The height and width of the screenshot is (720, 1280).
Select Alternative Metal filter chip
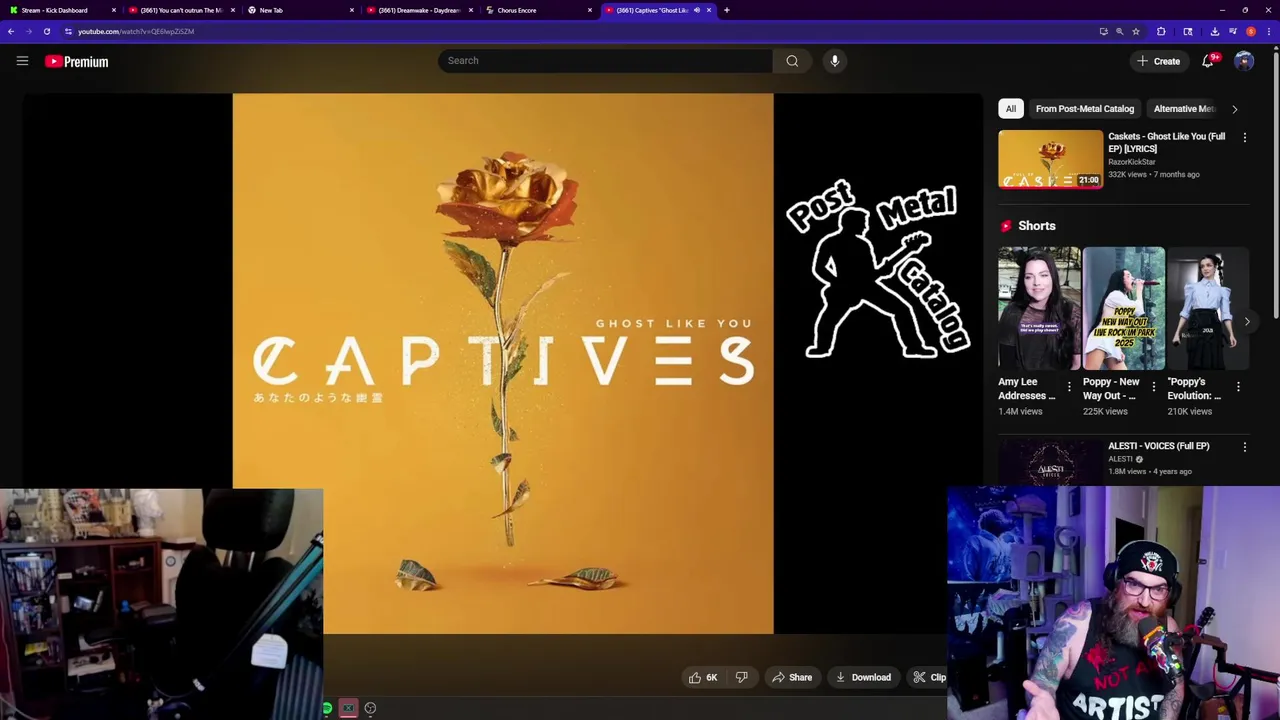[1184, 109]
